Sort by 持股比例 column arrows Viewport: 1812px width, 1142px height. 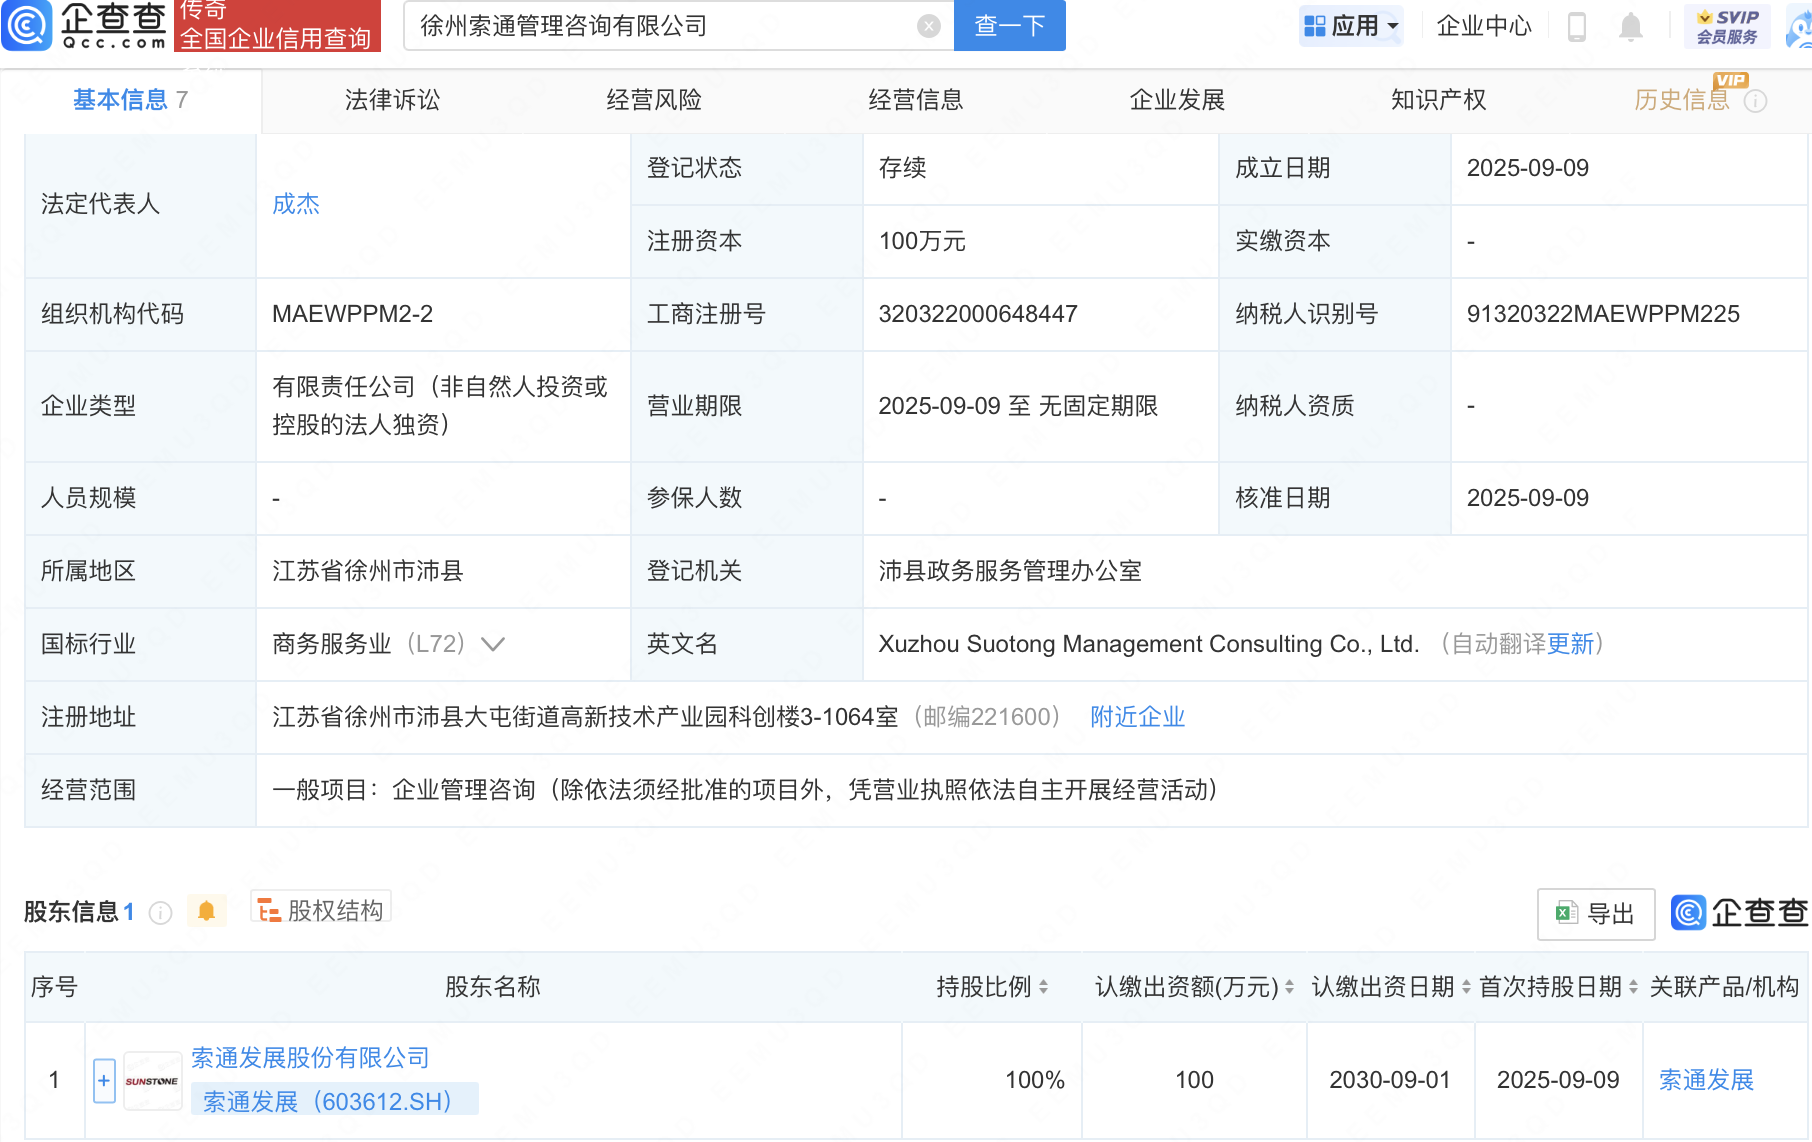click(x=1044, y=987)
